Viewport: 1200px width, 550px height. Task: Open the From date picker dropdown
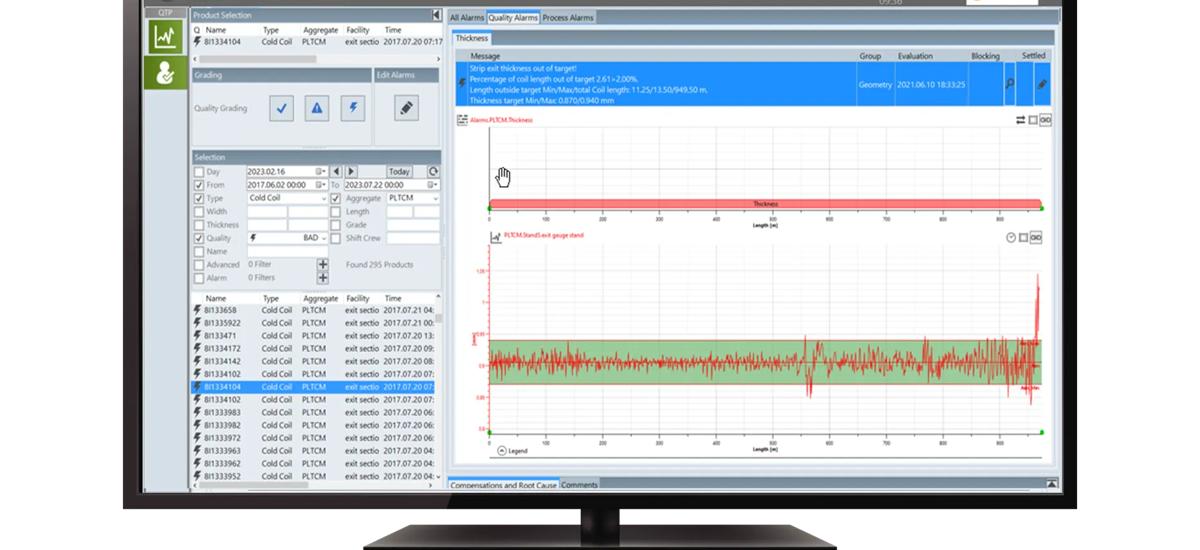(321, 185)
